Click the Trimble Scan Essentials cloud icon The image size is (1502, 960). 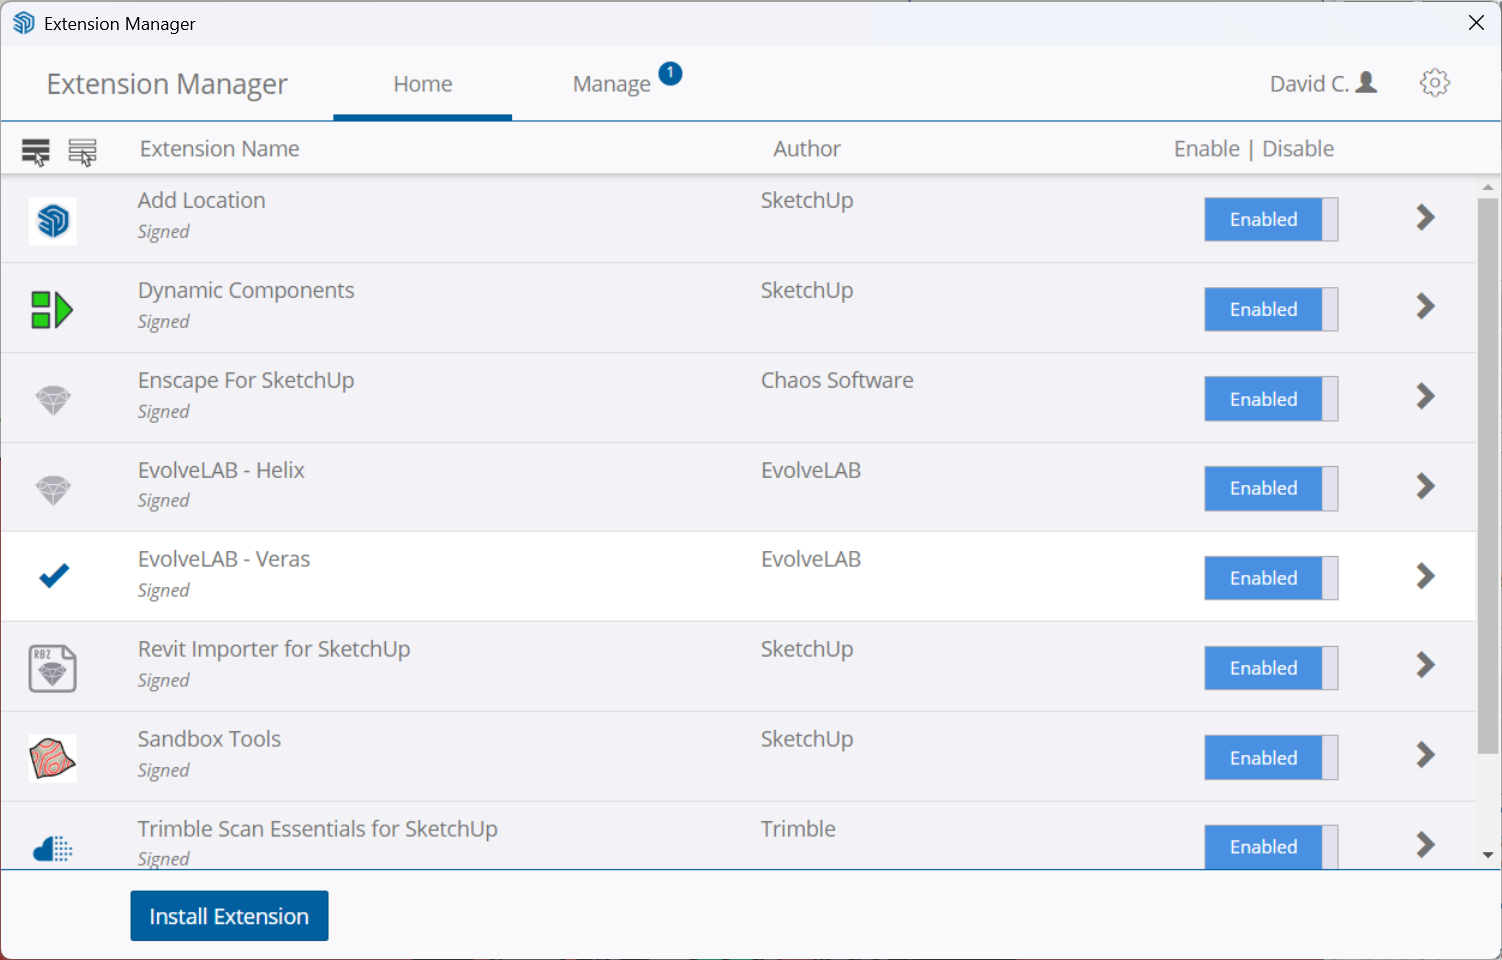53,849
